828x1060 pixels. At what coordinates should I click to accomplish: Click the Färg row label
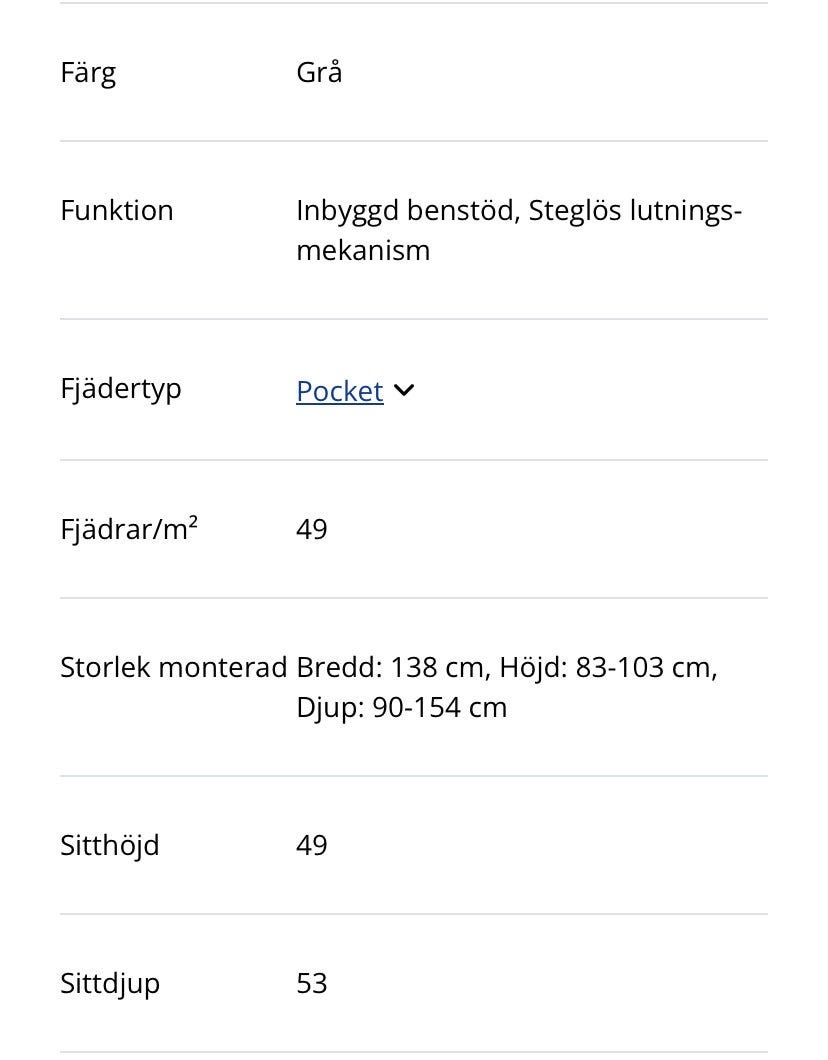point(88,72)
